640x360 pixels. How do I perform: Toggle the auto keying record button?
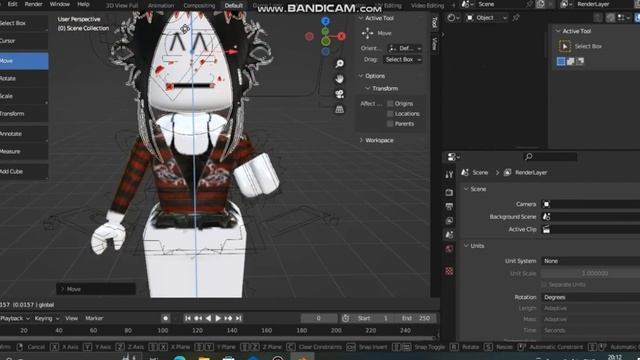[165, 318]
